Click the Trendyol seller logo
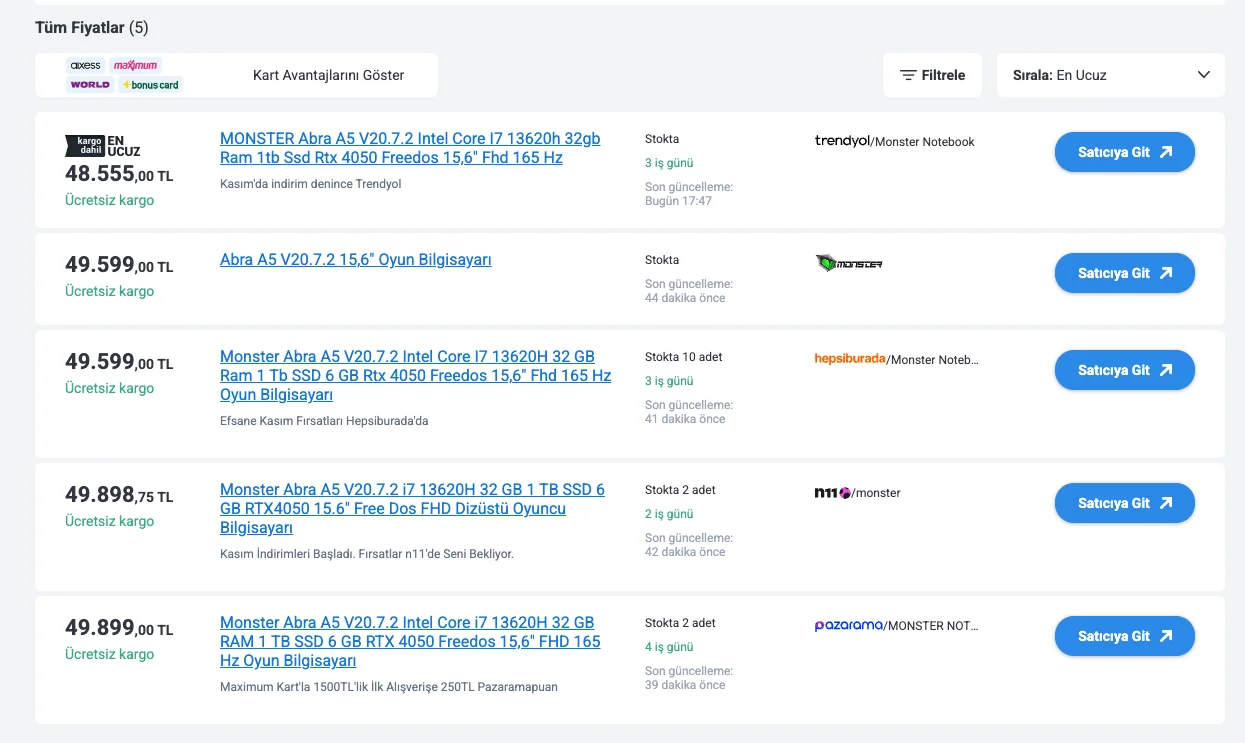The width and height of the screenshot is (1245, 743). (x=842, y=141)
